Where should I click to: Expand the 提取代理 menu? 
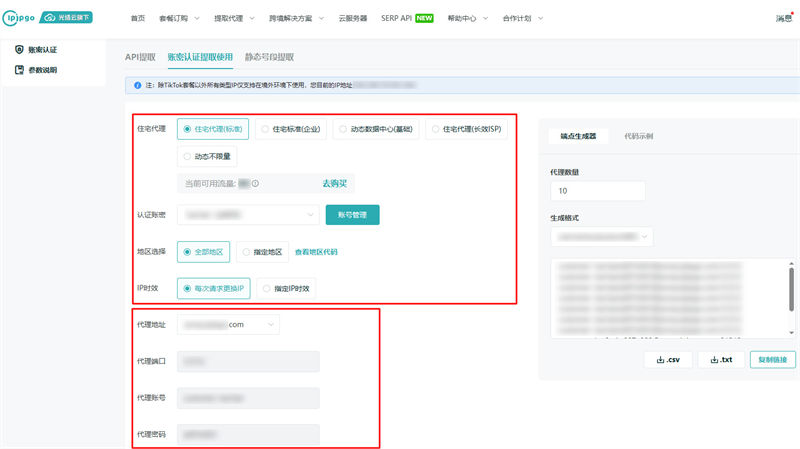coord(234,18)
